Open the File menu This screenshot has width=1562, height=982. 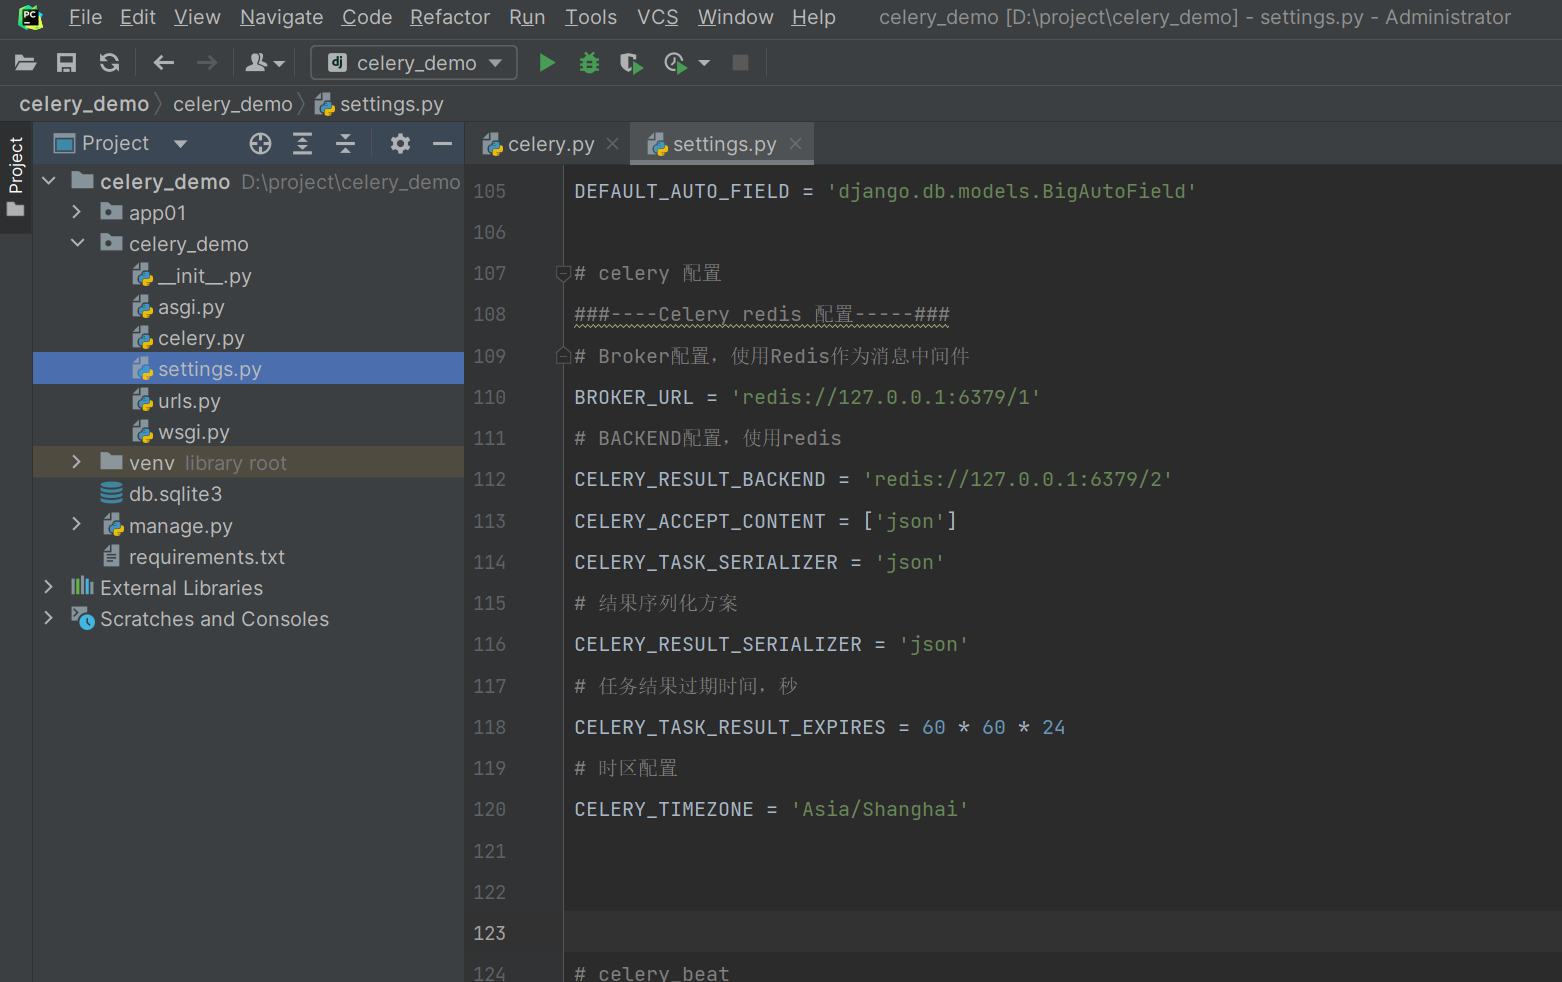pyautogui.click(x=85, y=17)
